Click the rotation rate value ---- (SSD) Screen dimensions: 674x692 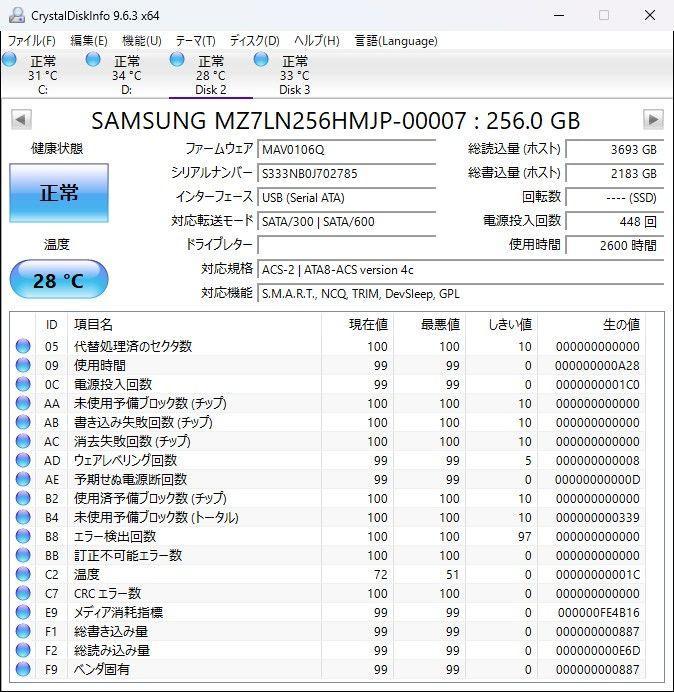pos(615,197)
